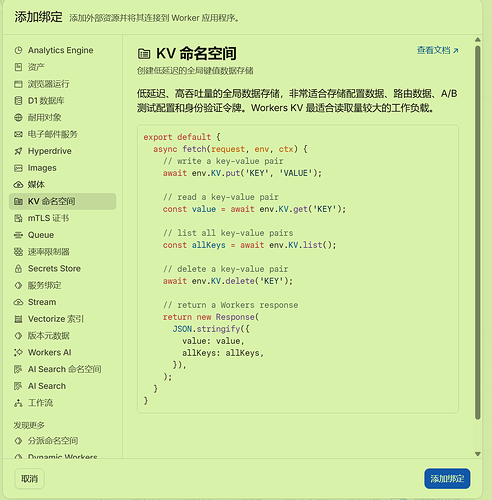The image size is (492, 500).
Task: Select the KV 命名空间 sidebar entry
Action: 63,201
